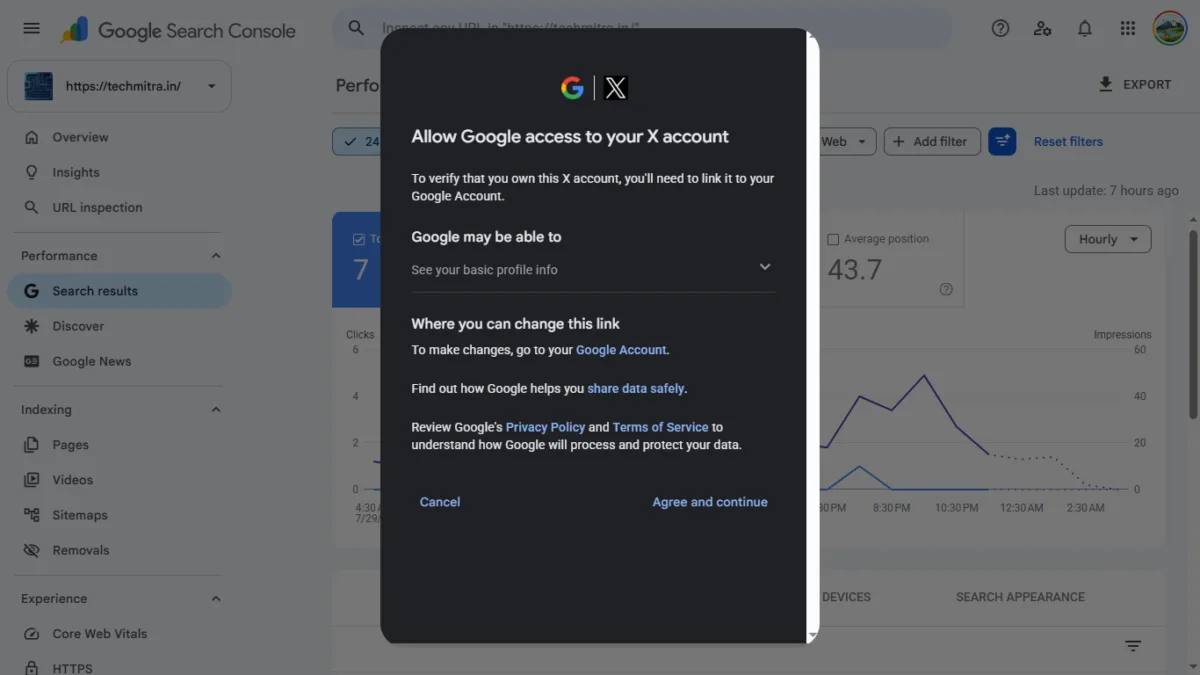
Task: Open the notifications bell
Action: tap(1084, 28)
